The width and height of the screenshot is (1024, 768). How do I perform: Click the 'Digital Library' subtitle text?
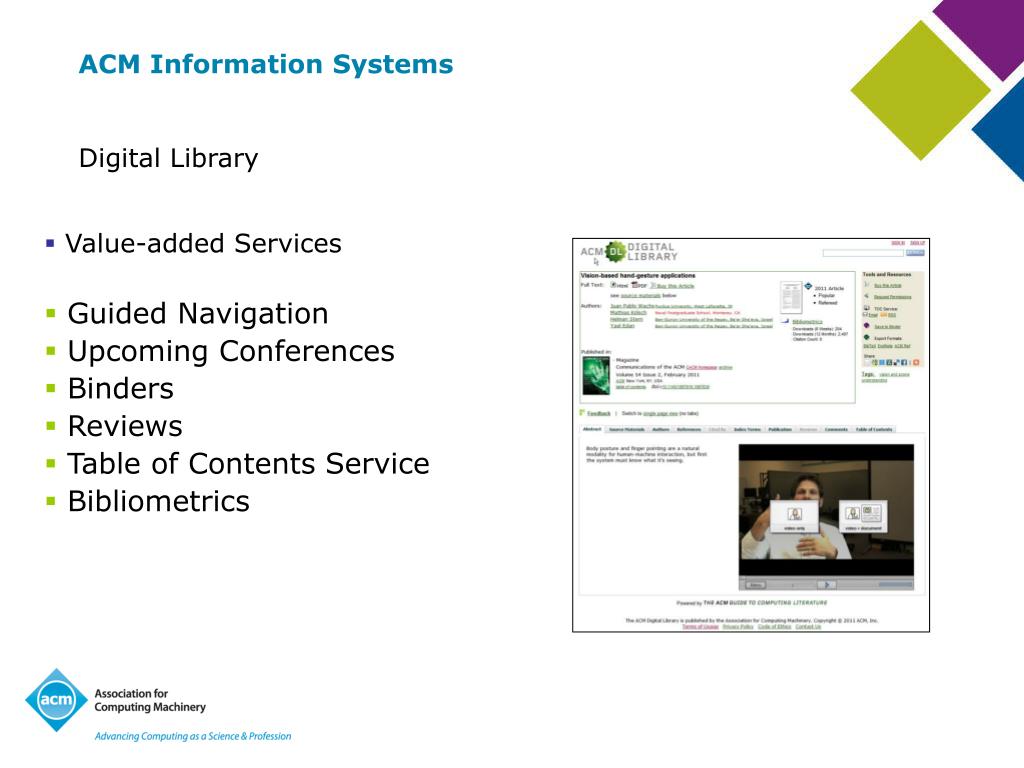(x=168, y=159)
